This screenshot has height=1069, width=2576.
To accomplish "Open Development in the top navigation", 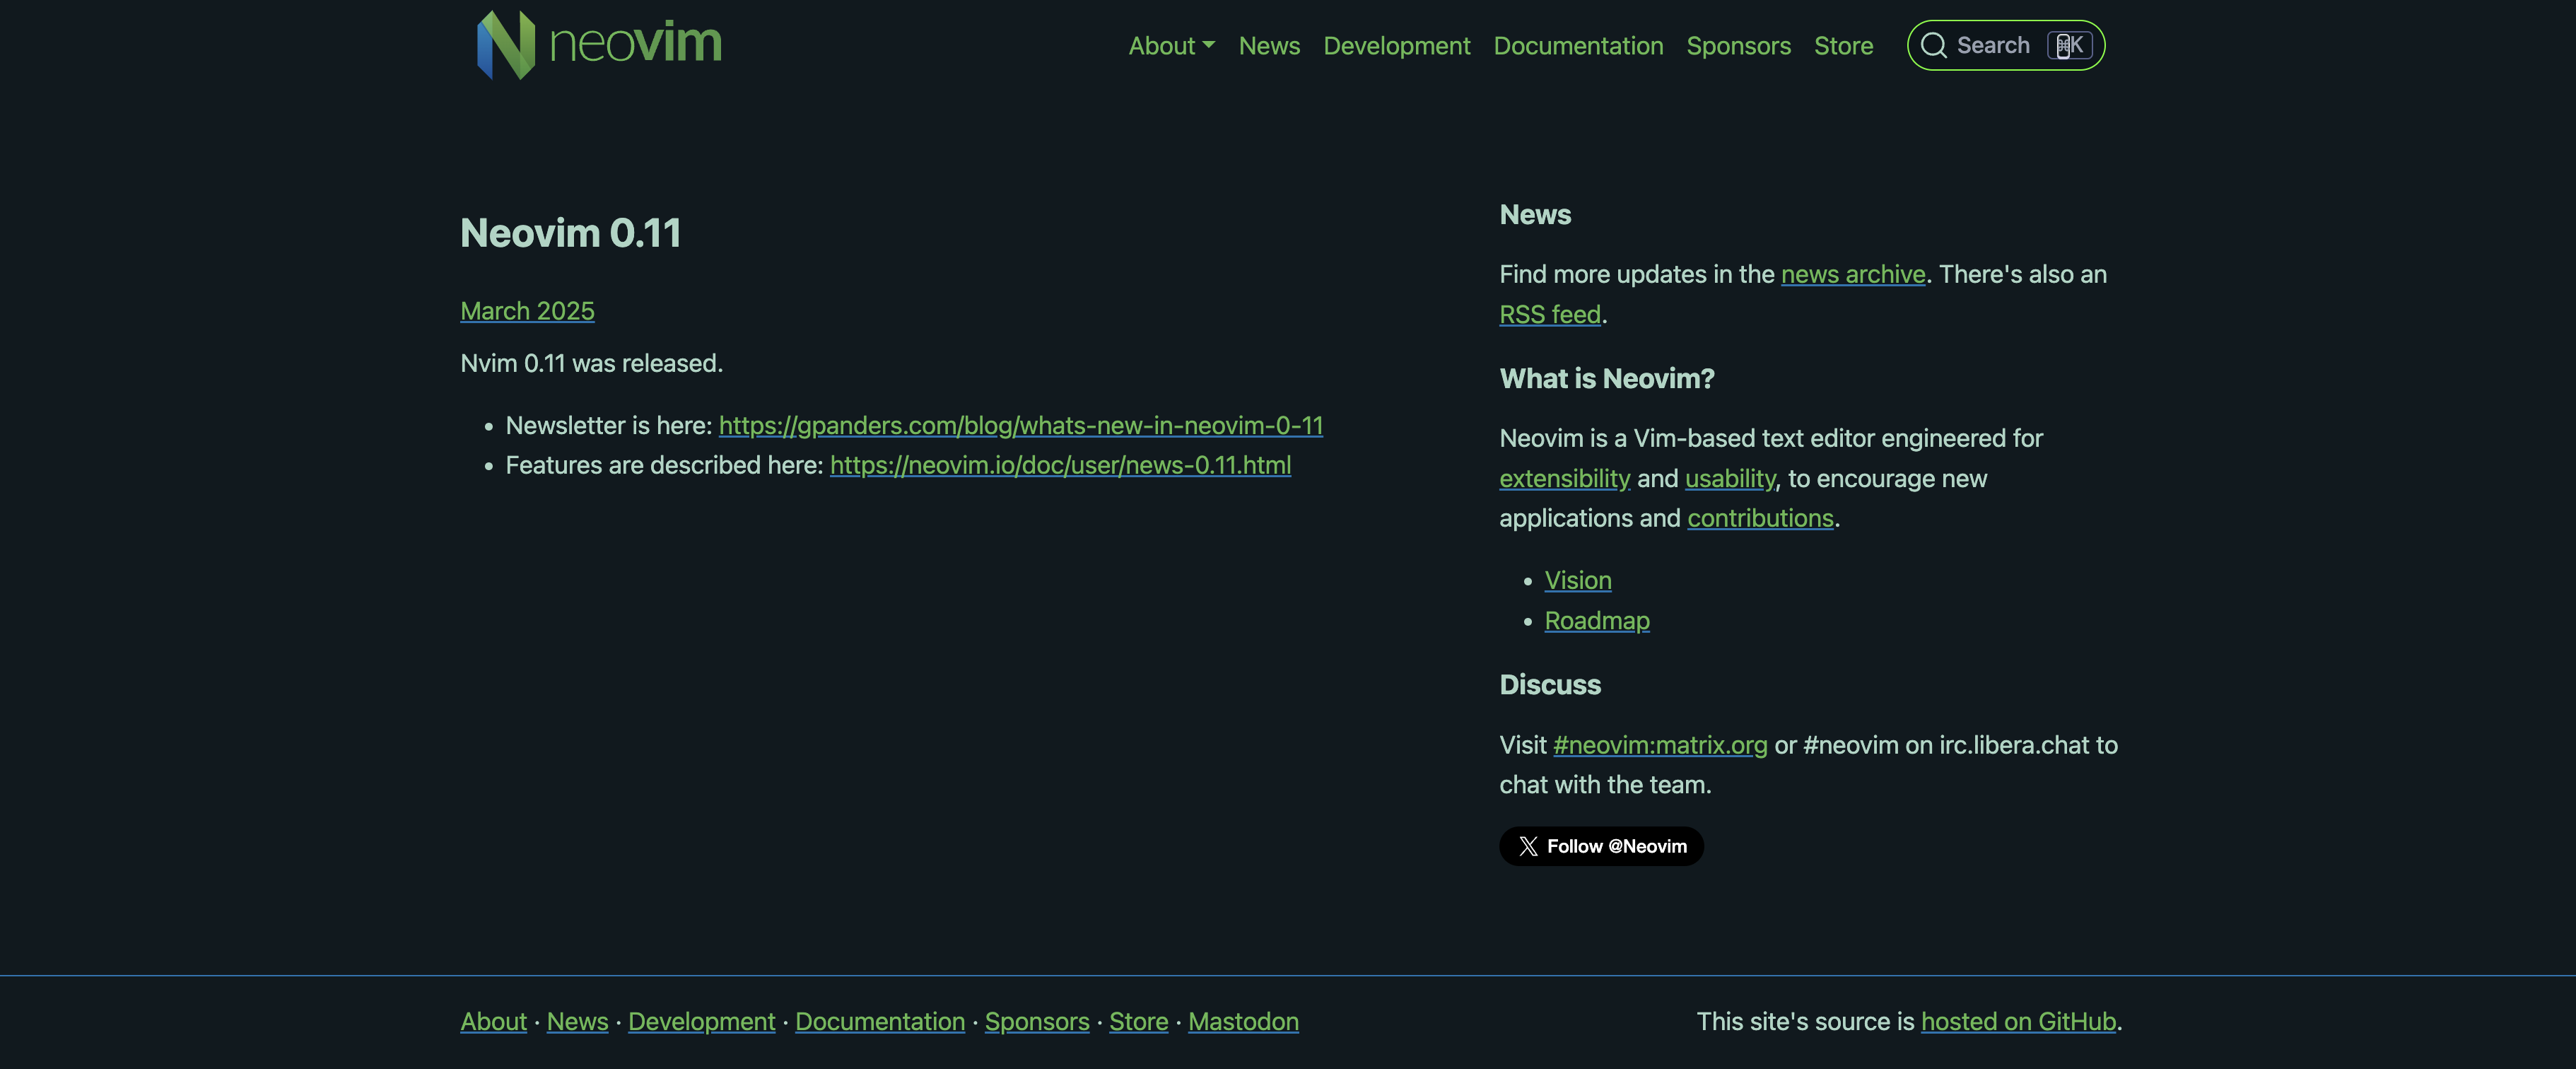I will [1396, 46].
